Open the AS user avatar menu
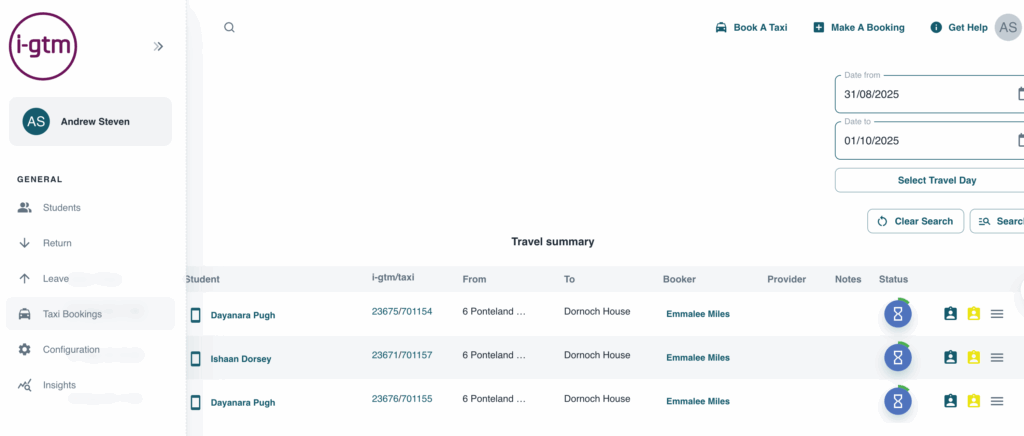Screen dimensions: 1024x436 coord(1008,27)
